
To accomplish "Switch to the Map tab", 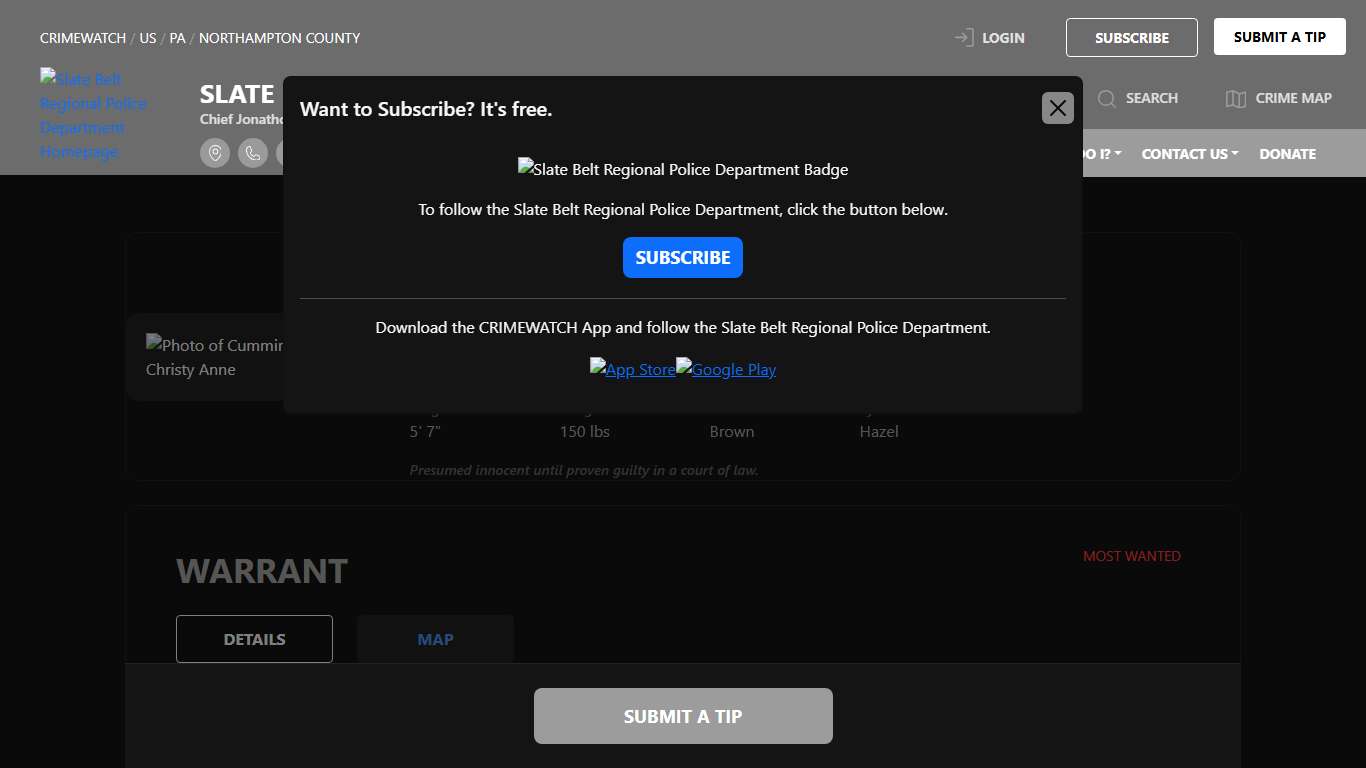I will tap(435, 639).
